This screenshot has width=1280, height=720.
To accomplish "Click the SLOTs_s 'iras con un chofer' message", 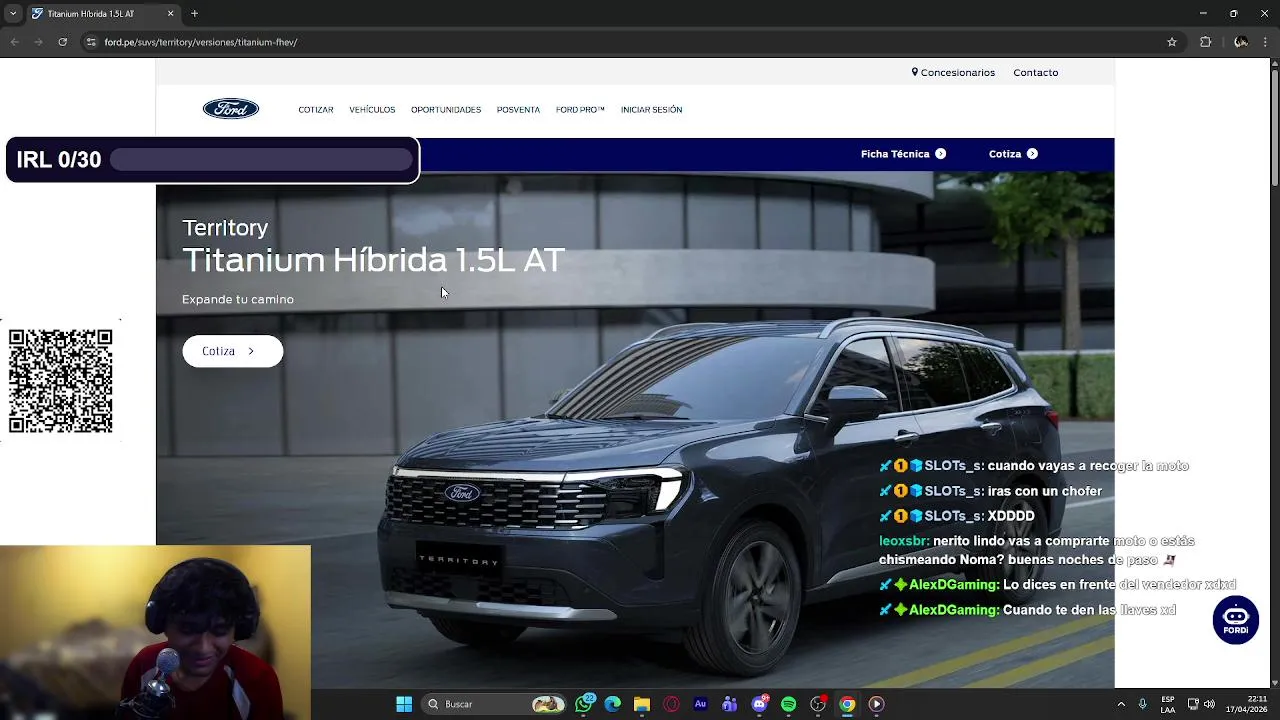I will 991,491.
